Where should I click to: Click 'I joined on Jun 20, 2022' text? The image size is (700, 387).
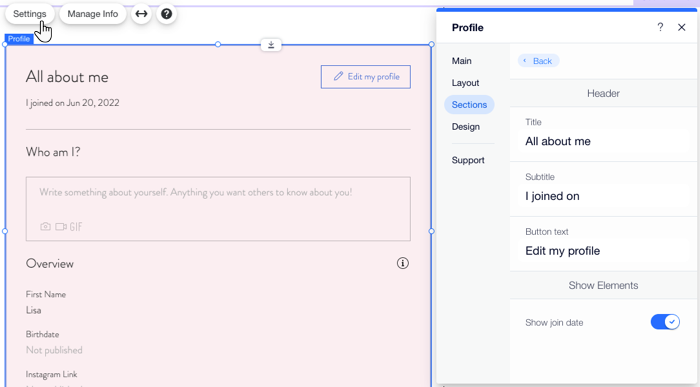click(x=72, y=103)
